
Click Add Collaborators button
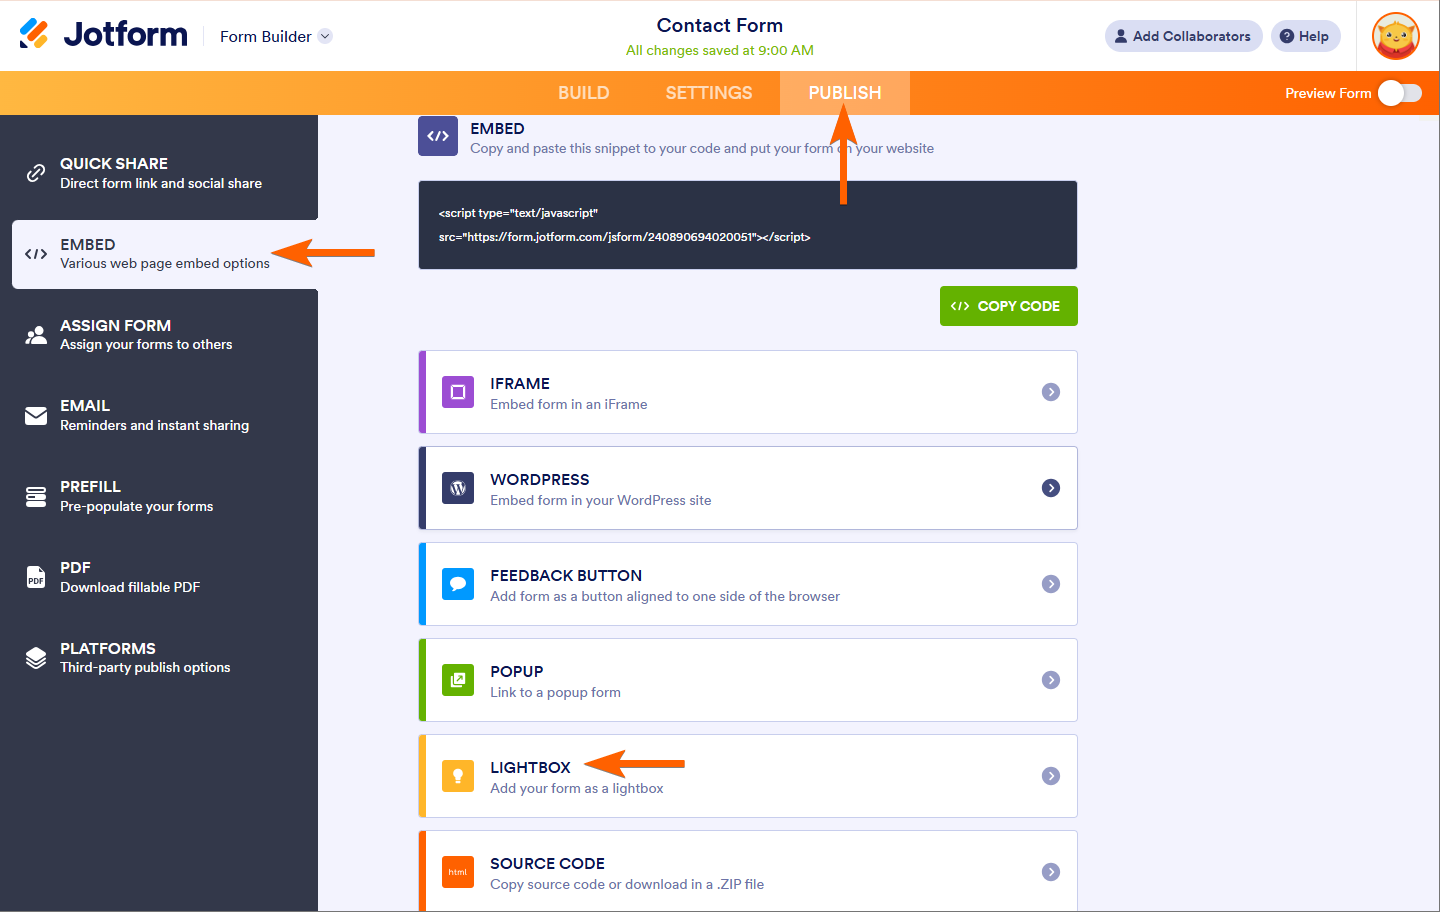(x=1183, y=36)
